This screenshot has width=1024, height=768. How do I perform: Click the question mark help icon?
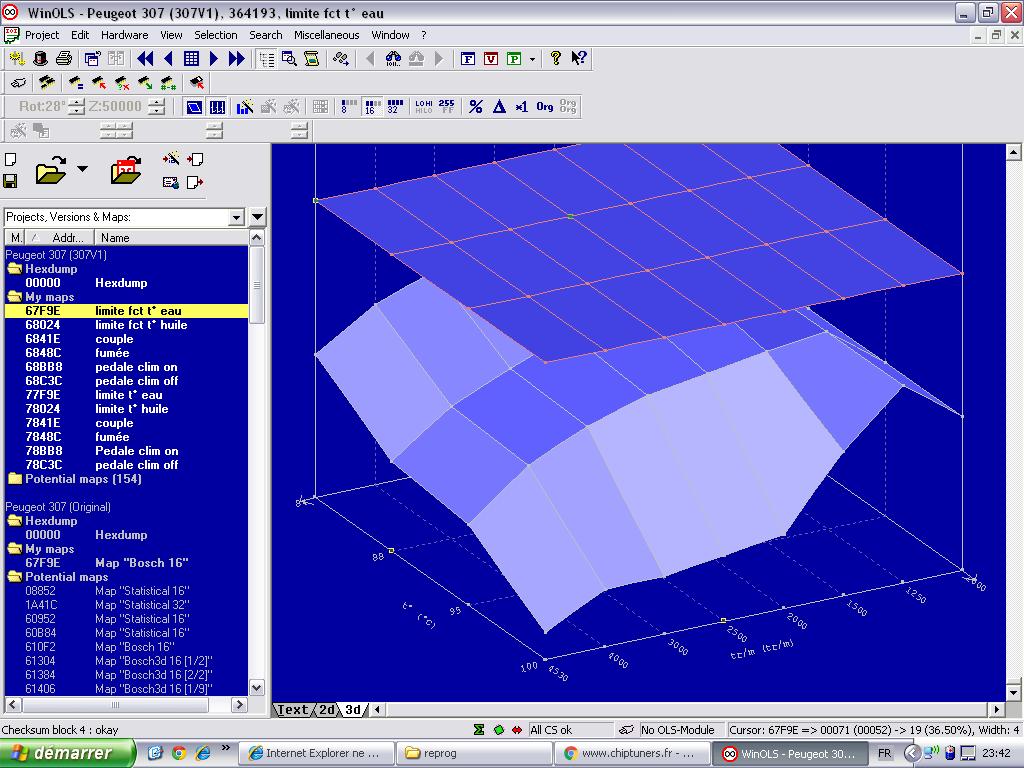(556, 59)
